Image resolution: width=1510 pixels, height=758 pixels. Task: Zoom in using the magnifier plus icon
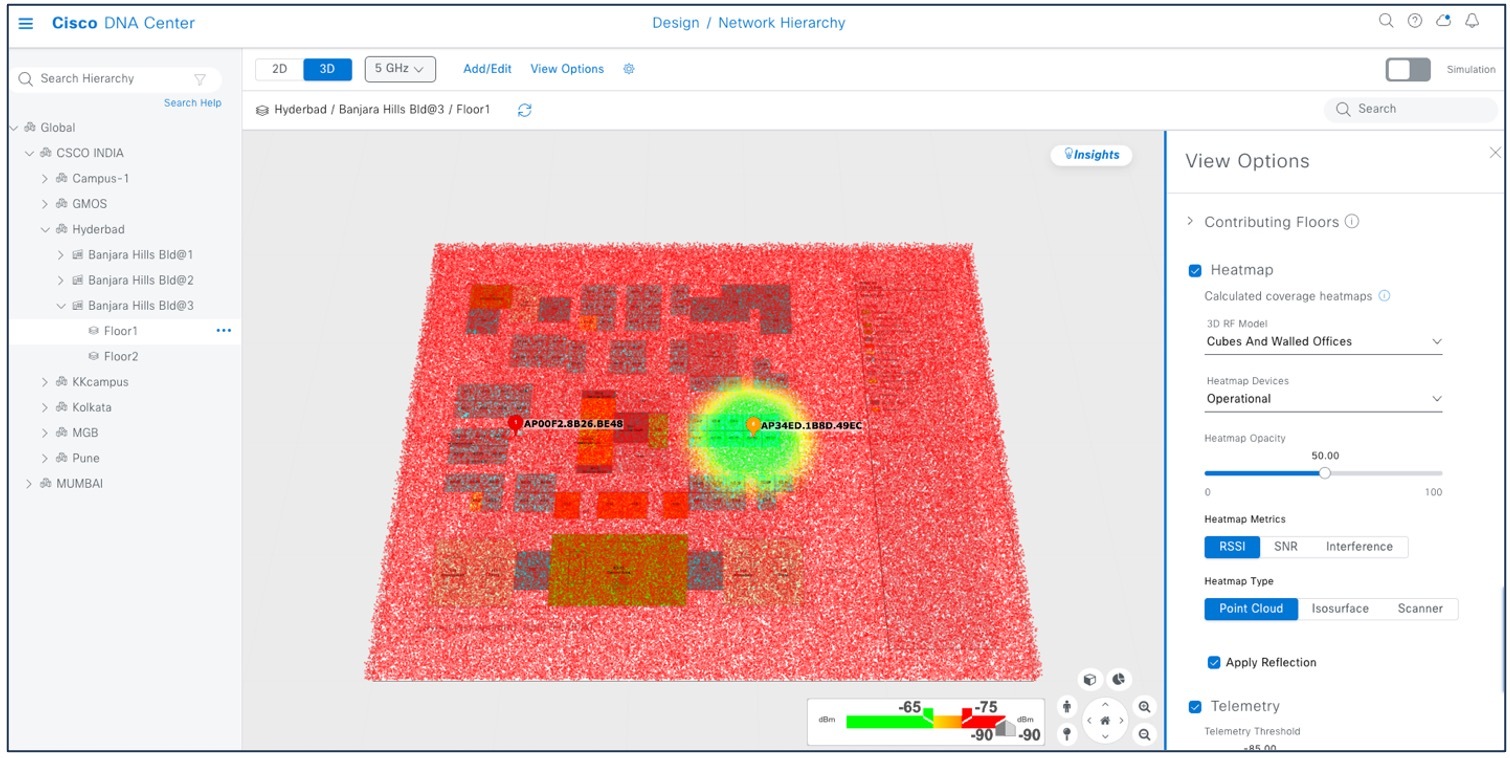click(1145, 707)
